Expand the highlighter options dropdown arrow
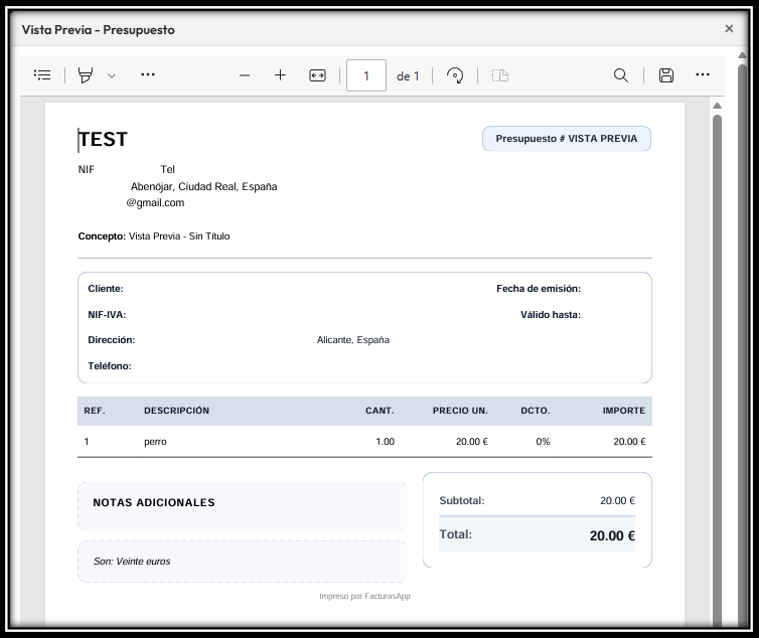This screenshot has width=759, height=638. click(111, 75)
